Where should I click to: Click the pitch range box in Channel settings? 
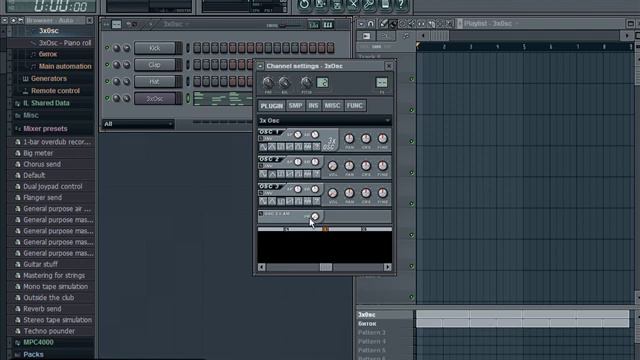(x=322, y=83)
